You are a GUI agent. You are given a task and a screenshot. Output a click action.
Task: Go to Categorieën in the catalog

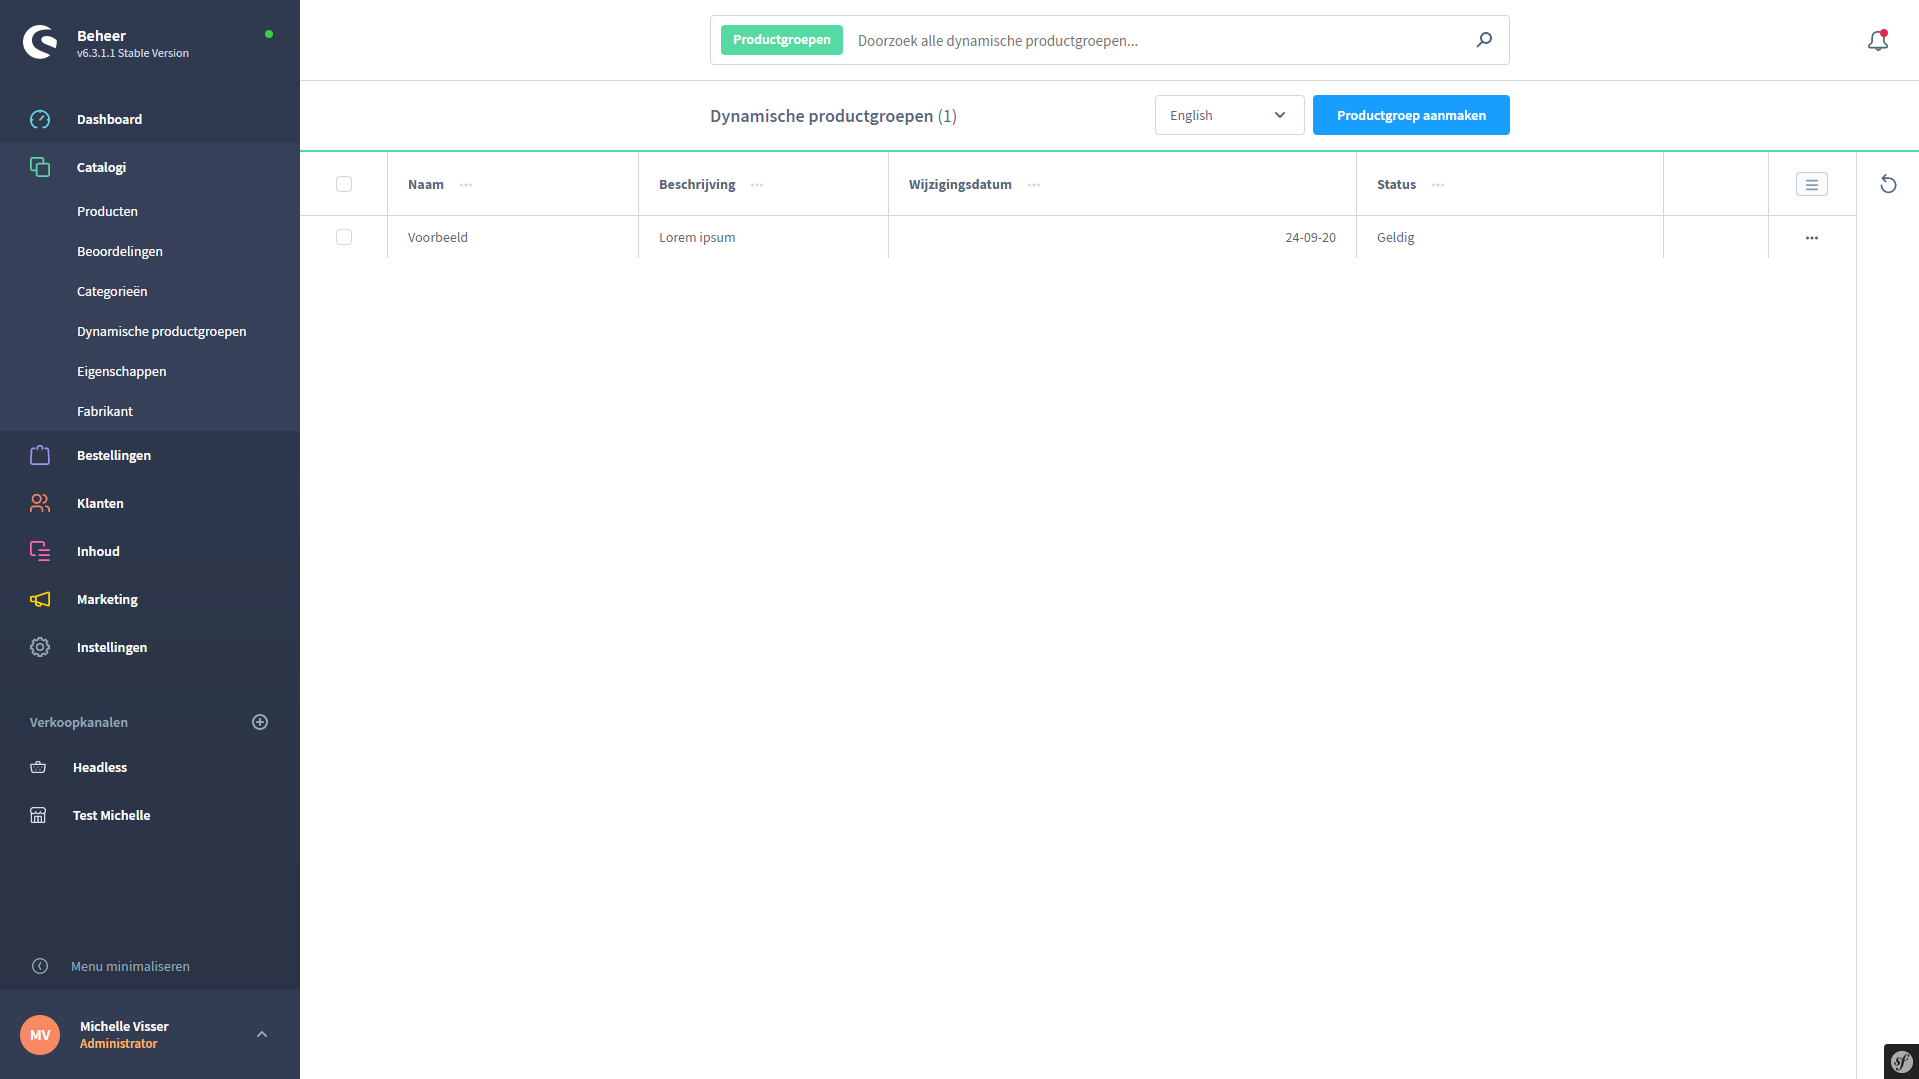(112, 292)
